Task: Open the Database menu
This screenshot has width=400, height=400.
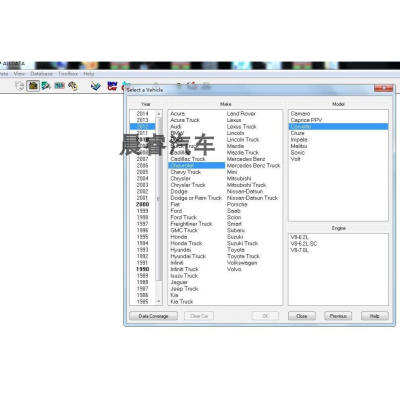Action: pos(42,74)
